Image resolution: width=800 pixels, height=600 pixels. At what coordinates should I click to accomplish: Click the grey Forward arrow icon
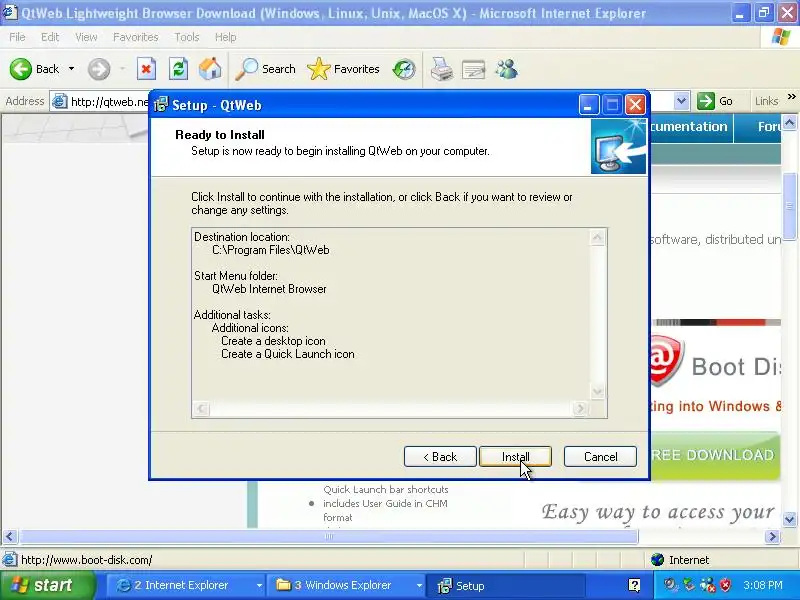point(98,69)
